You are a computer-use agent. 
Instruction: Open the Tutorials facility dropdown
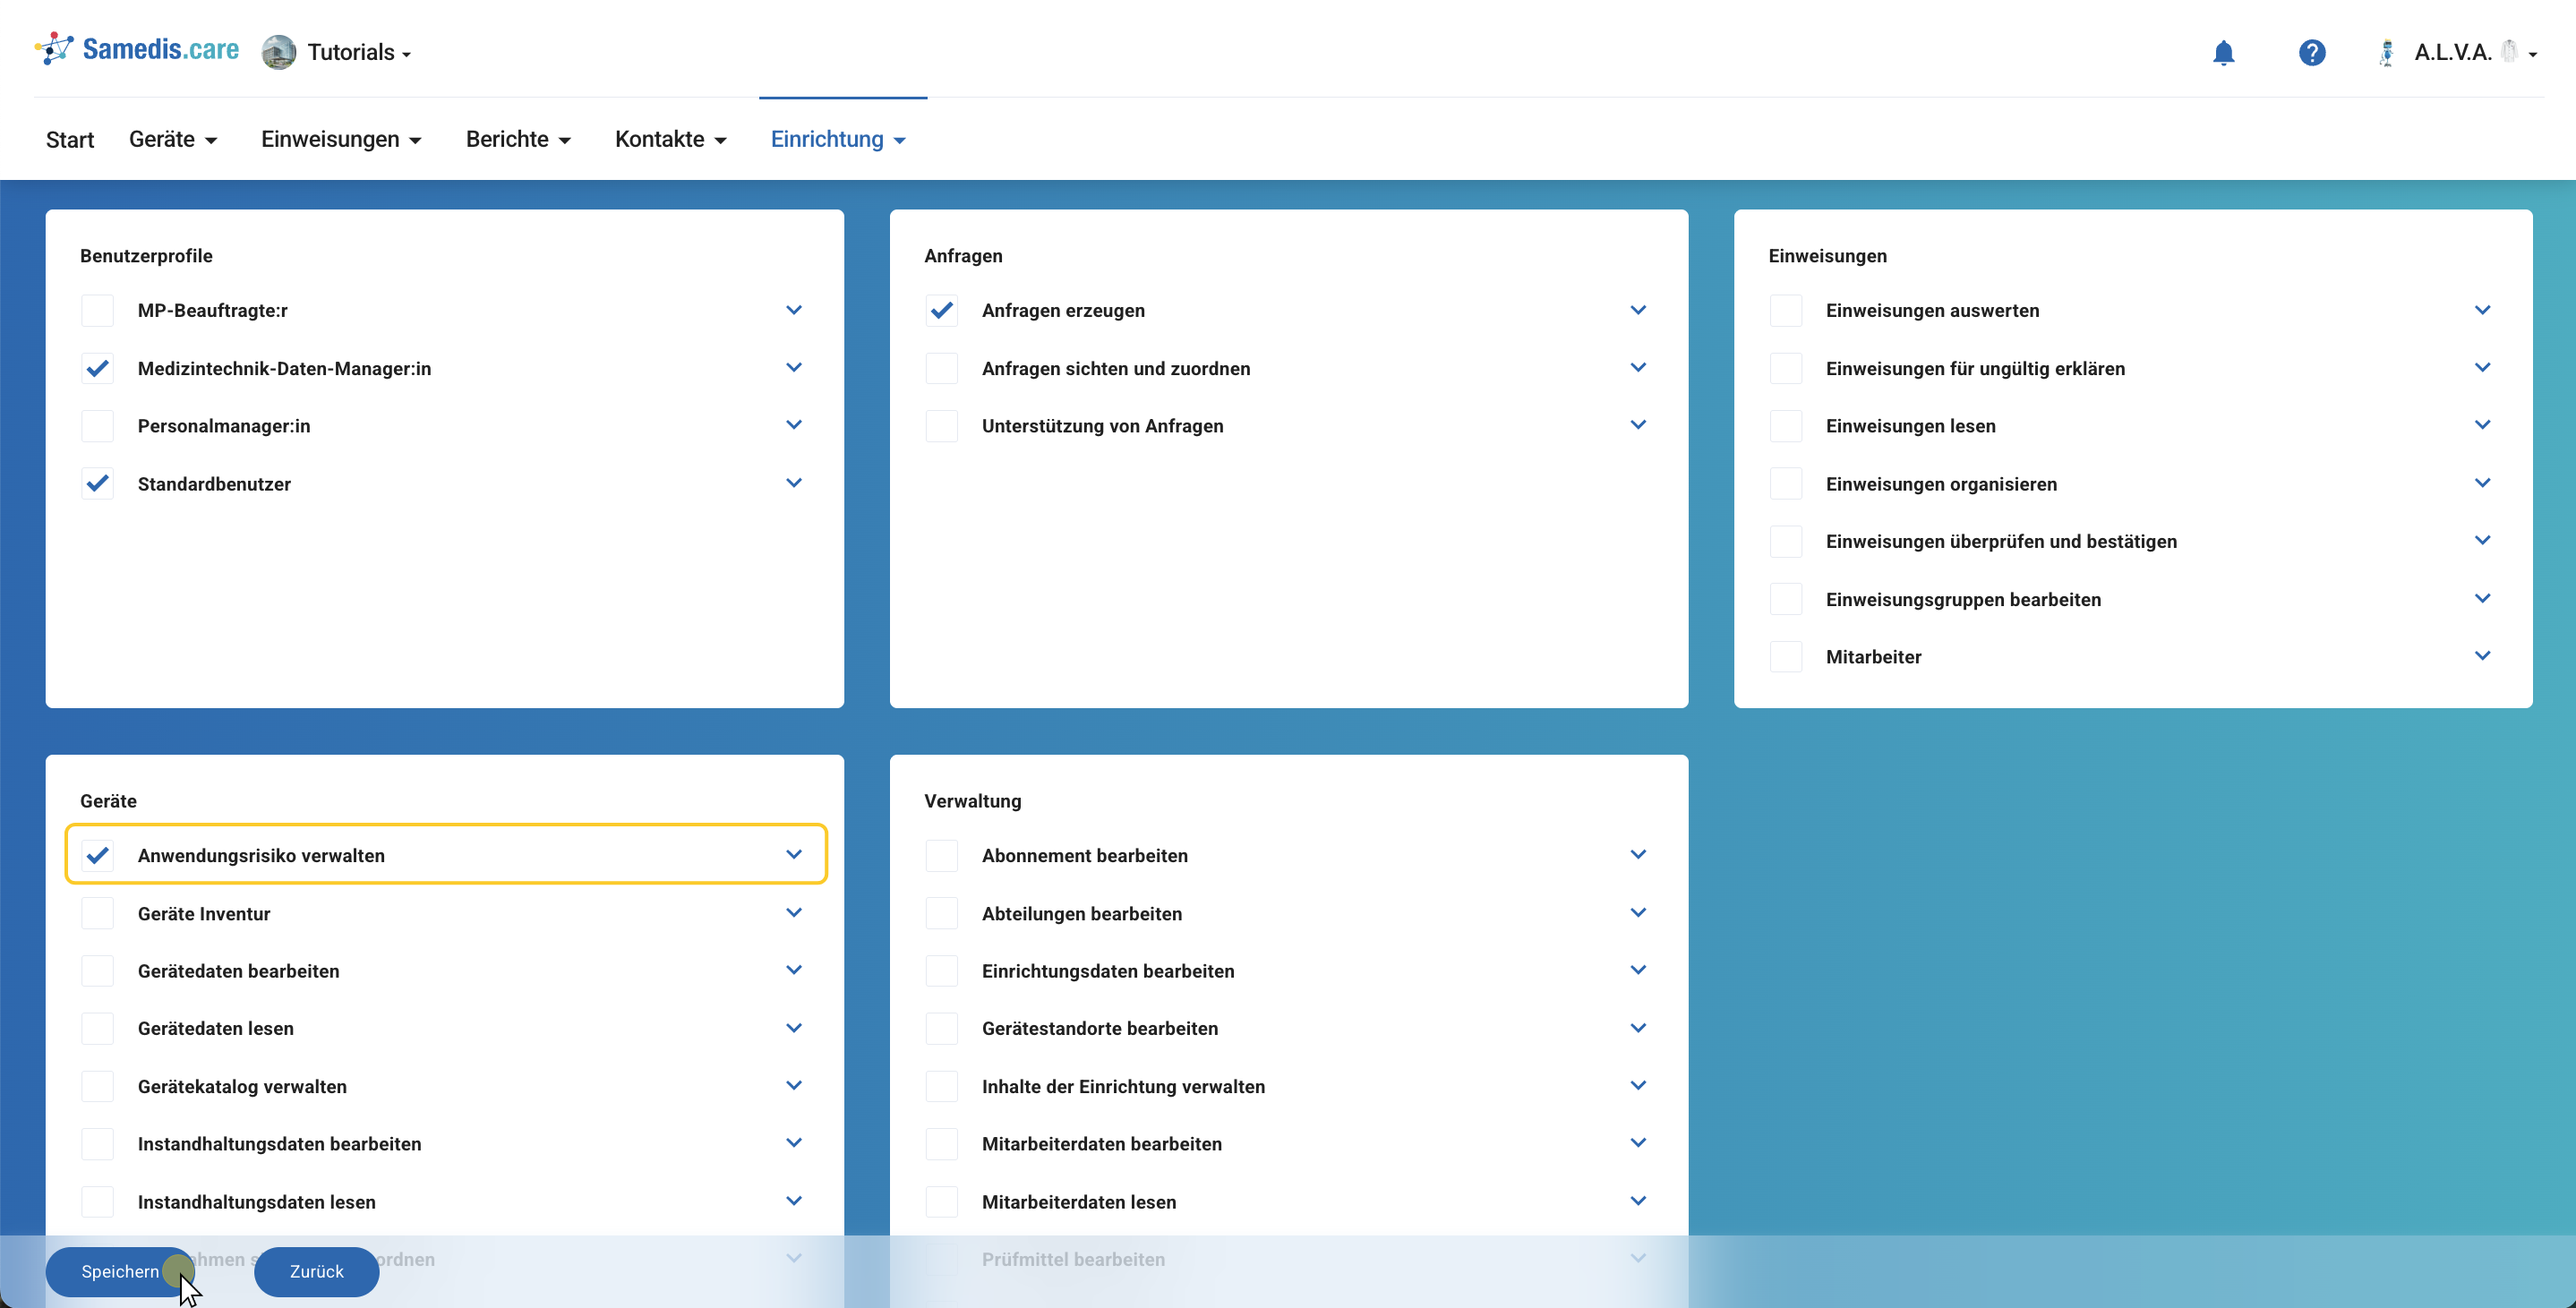[358, 53]
